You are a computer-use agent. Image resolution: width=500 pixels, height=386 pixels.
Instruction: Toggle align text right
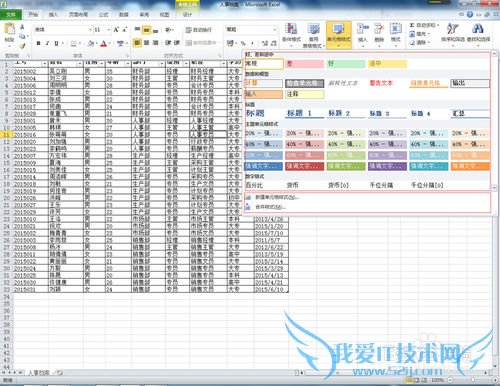155,43
